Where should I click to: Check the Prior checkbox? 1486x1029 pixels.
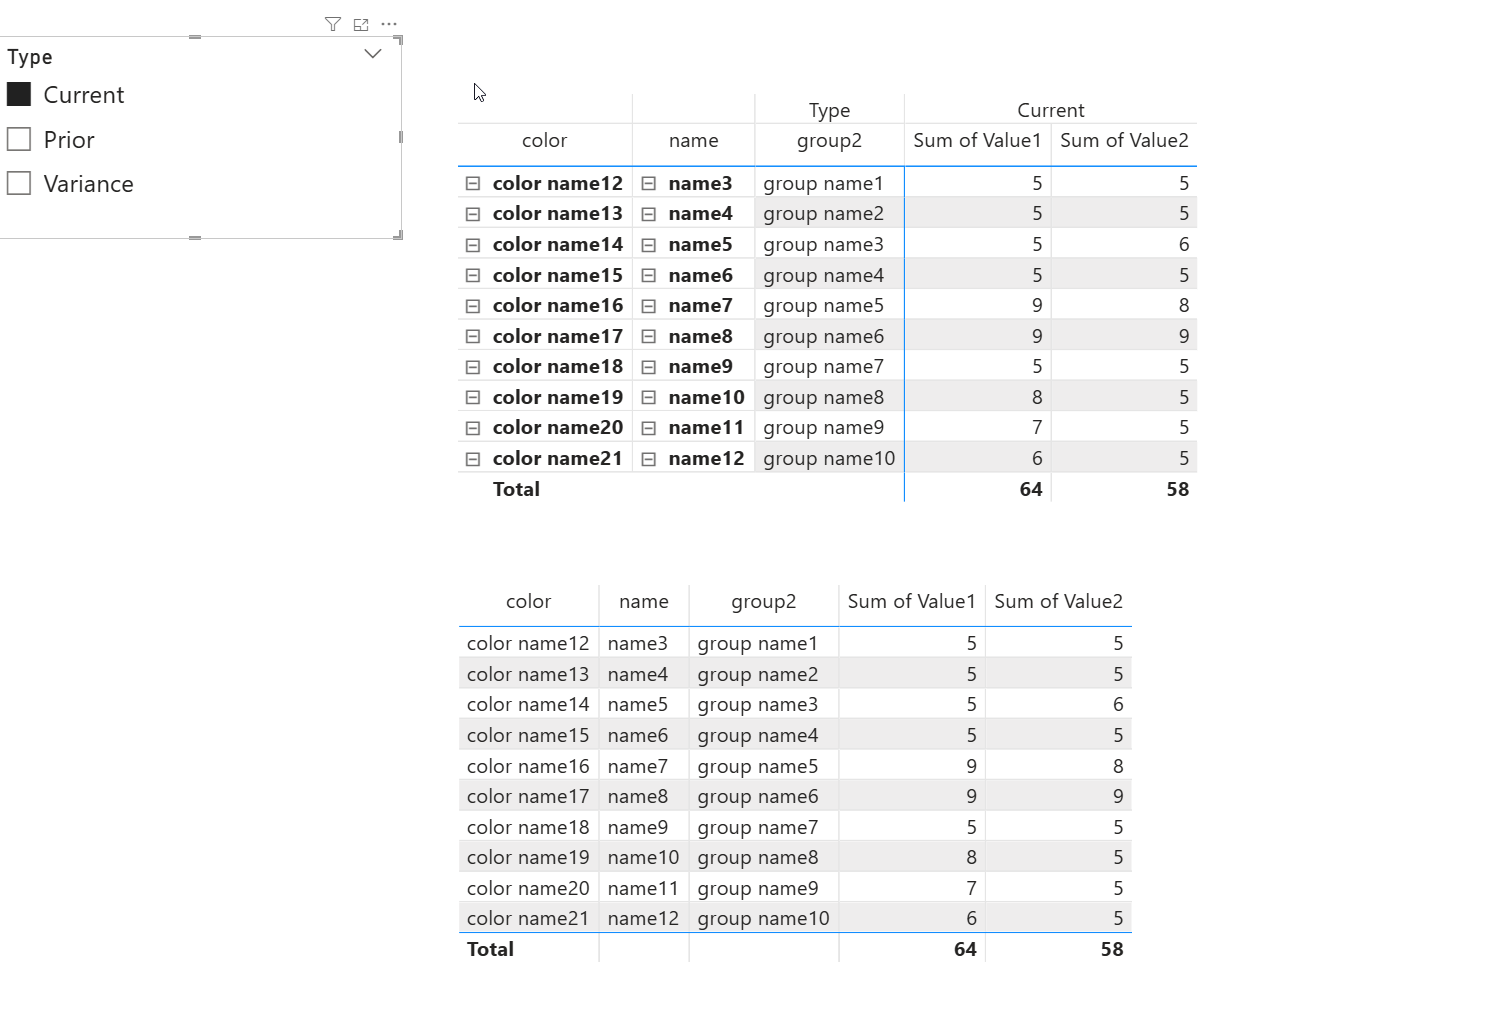point(19,139)
